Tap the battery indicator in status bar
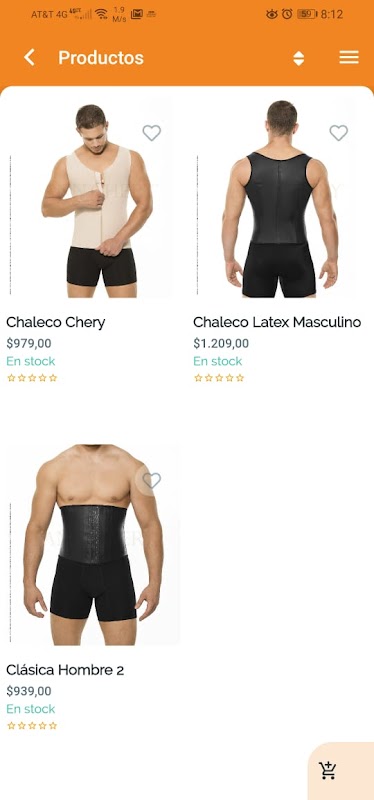Image resolution: width=374 pixels, height=800 pixels. pos(307,14)
